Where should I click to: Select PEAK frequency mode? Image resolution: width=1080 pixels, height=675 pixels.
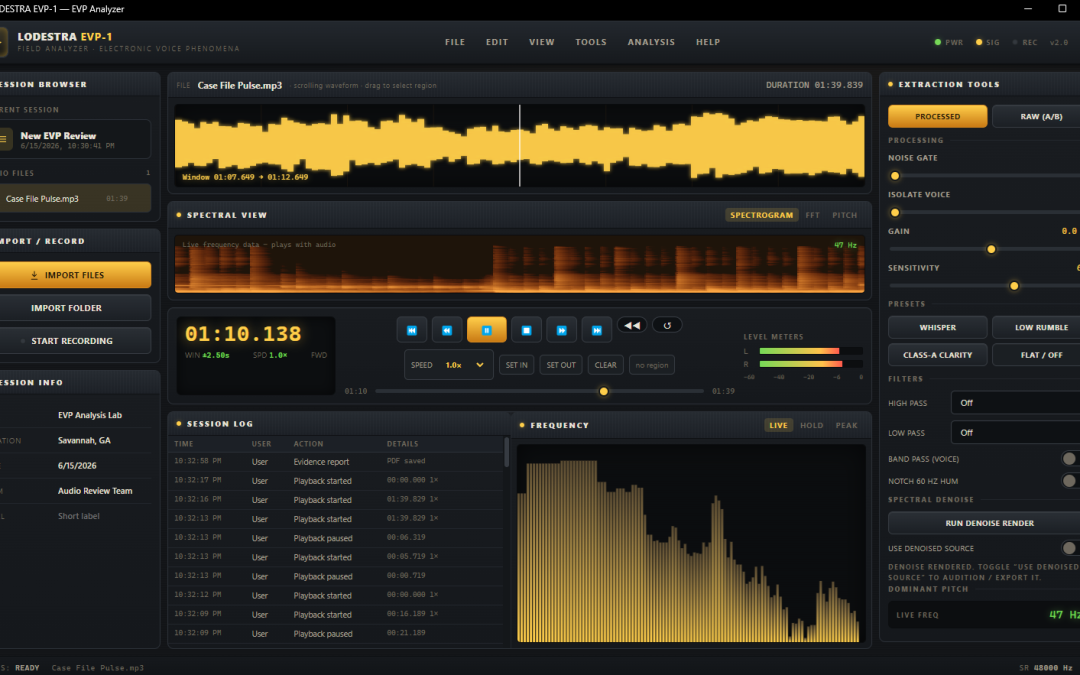(x=847, y=425)
